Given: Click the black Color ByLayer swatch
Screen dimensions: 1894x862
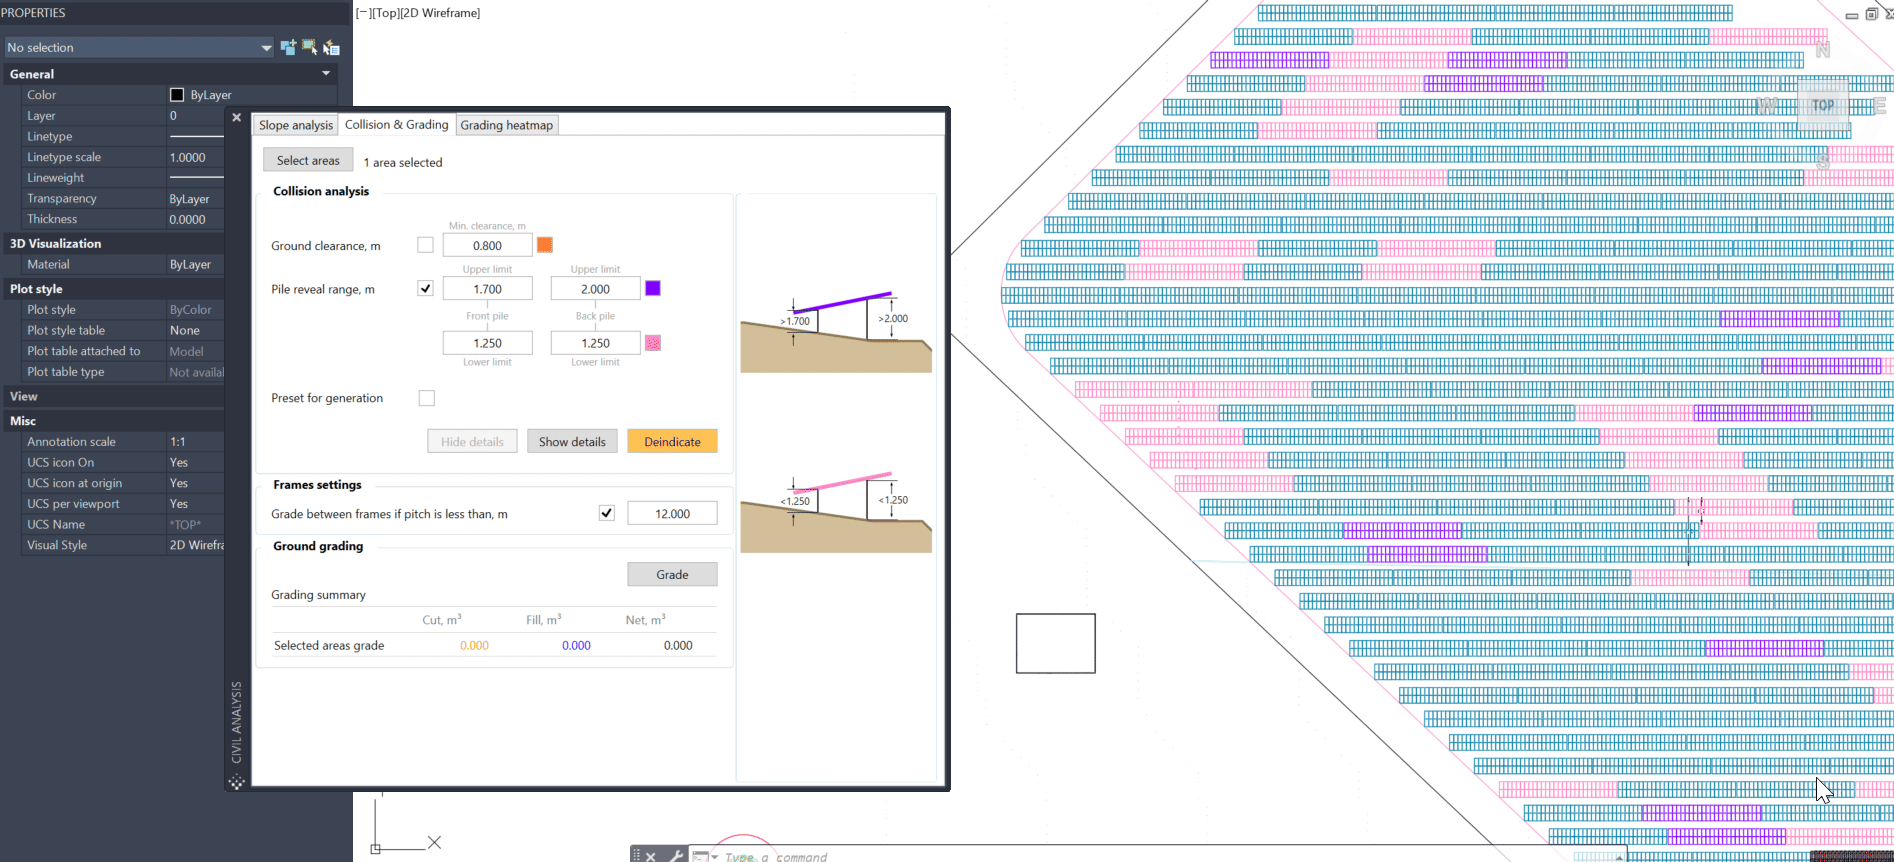Looking at the screenshot, I should 177,95.
